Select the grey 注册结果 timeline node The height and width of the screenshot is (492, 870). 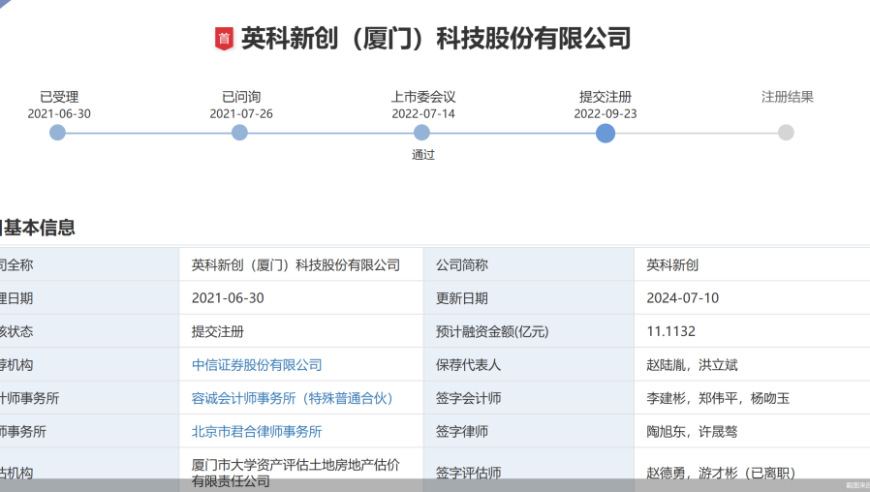pyautogui.click(x=786, y=133)
